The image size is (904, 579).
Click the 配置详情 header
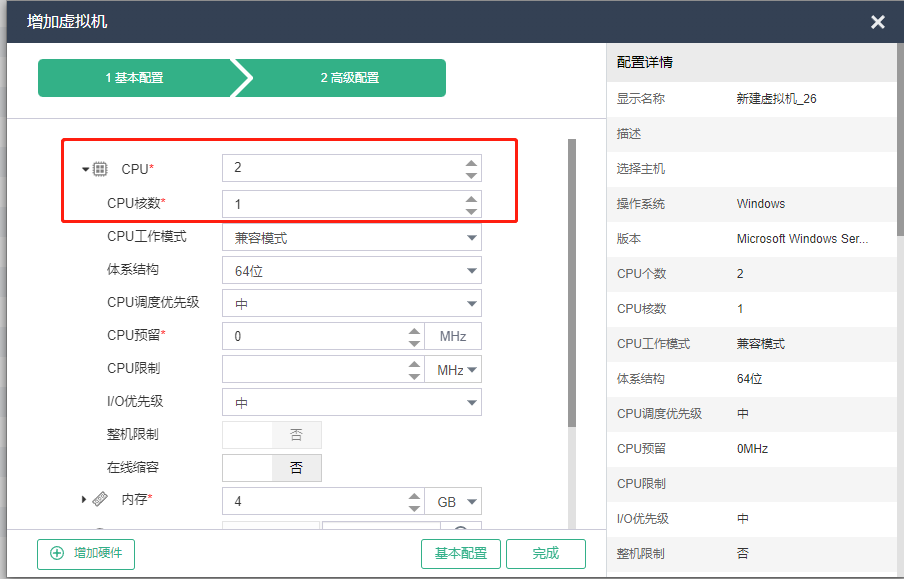click(x=645, y=62)
